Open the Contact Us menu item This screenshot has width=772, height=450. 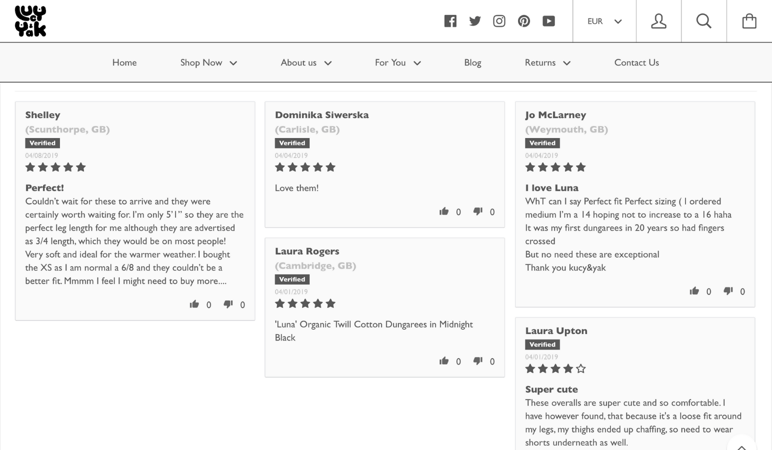point(636,63)
